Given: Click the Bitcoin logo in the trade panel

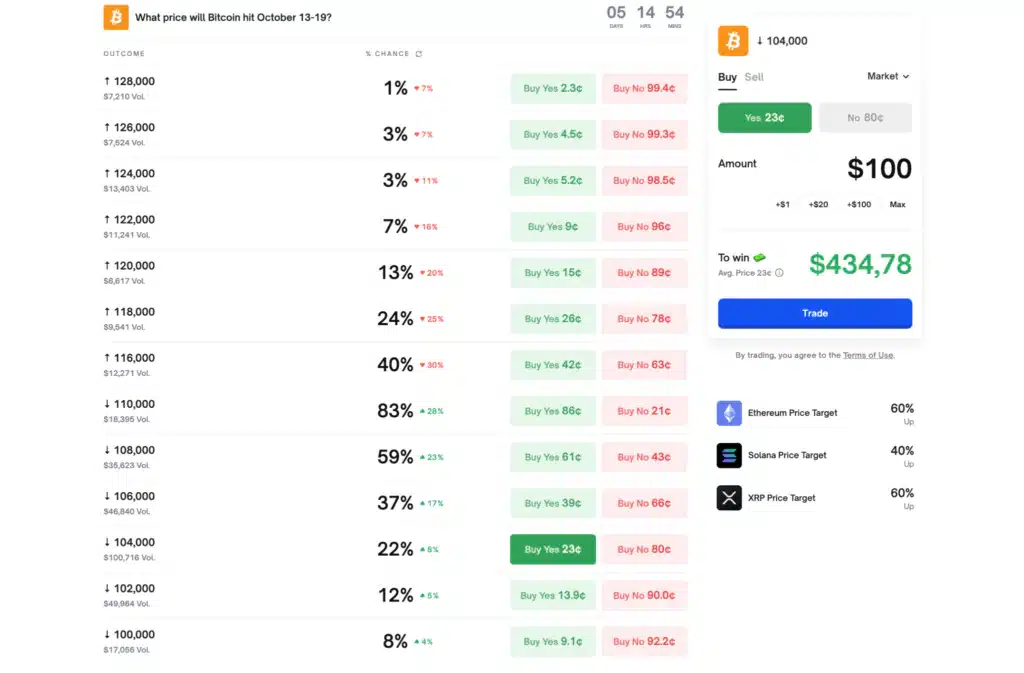Looking at the screenshot, I should point(734,41).
